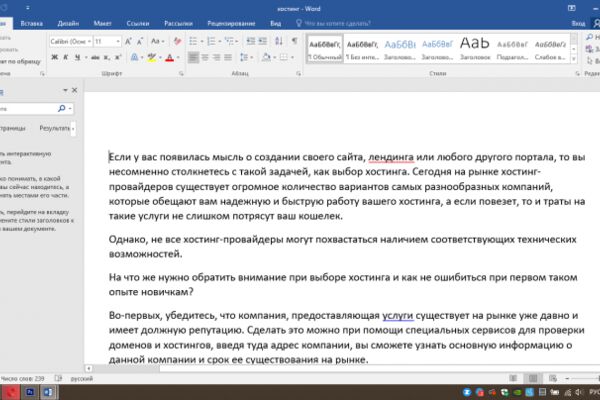Open the Дизайн tab
600x400 pixels.
68,23
